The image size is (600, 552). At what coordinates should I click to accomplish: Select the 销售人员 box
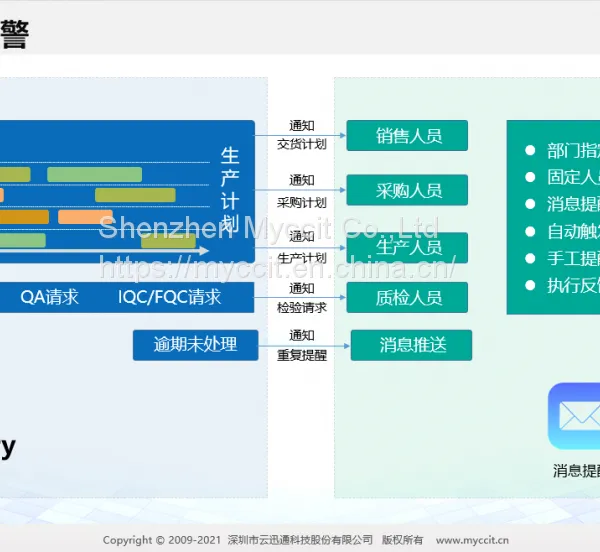point(407,135)
